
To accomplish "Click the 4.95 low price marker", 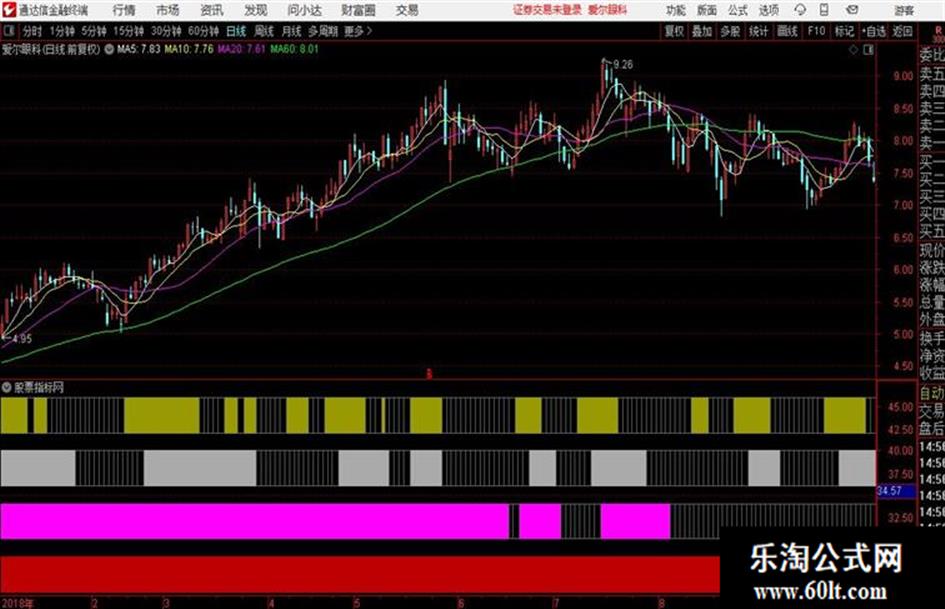I will (22, 338).
